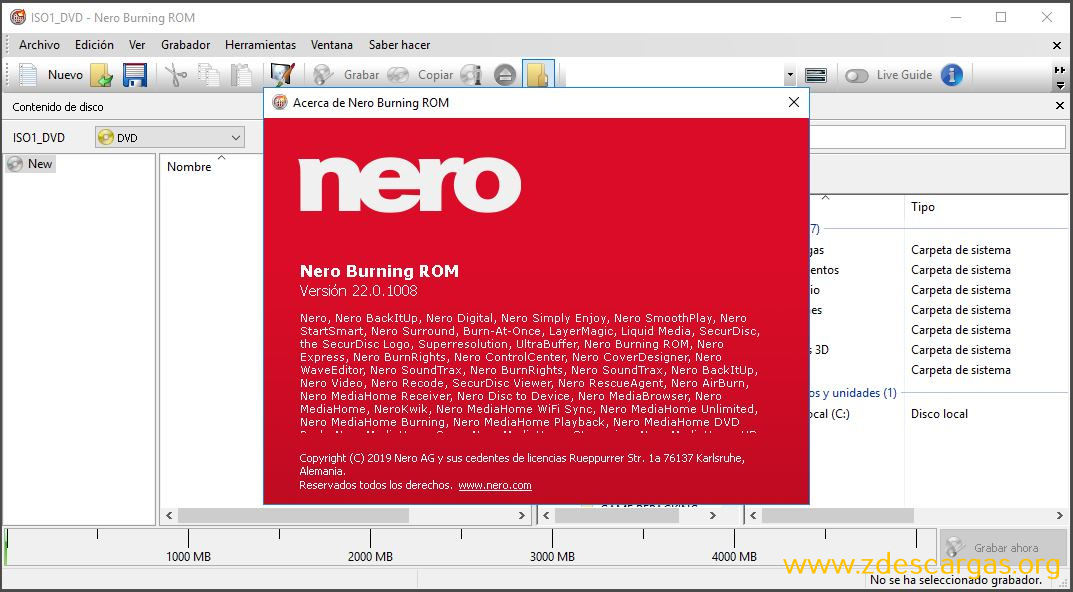The image size is (1073, 592).
Task: Open the Archivo menu
Action: (39, 44)
